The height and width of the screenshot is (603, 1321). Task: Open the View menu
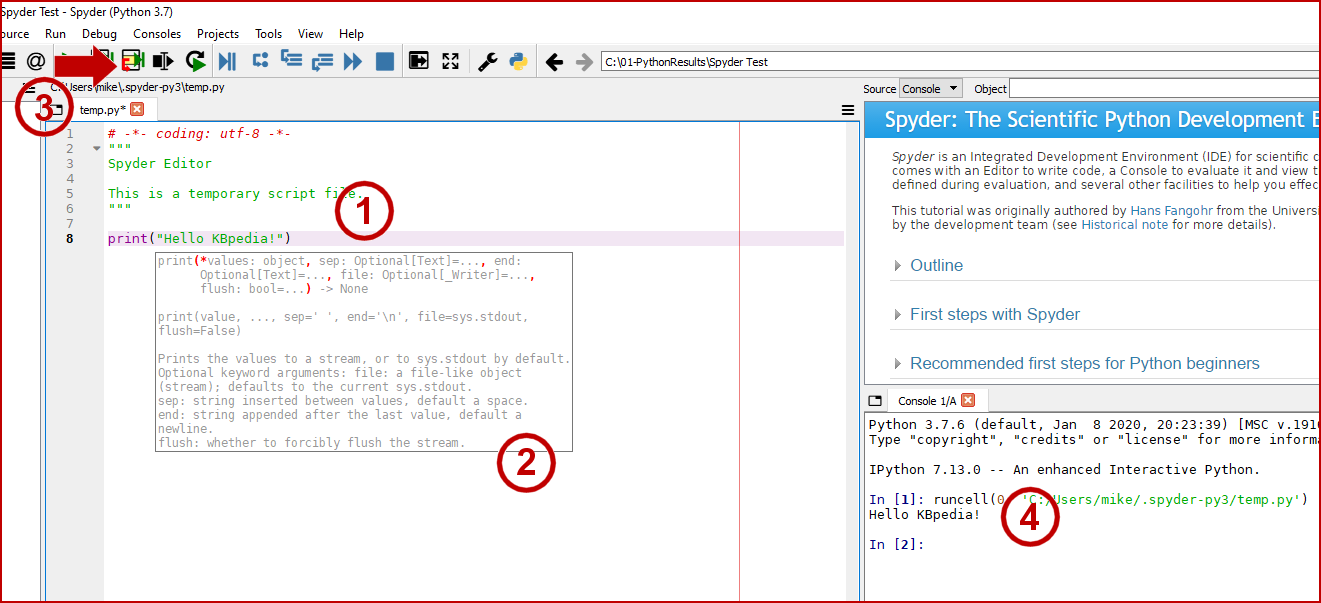click(310, 34)
